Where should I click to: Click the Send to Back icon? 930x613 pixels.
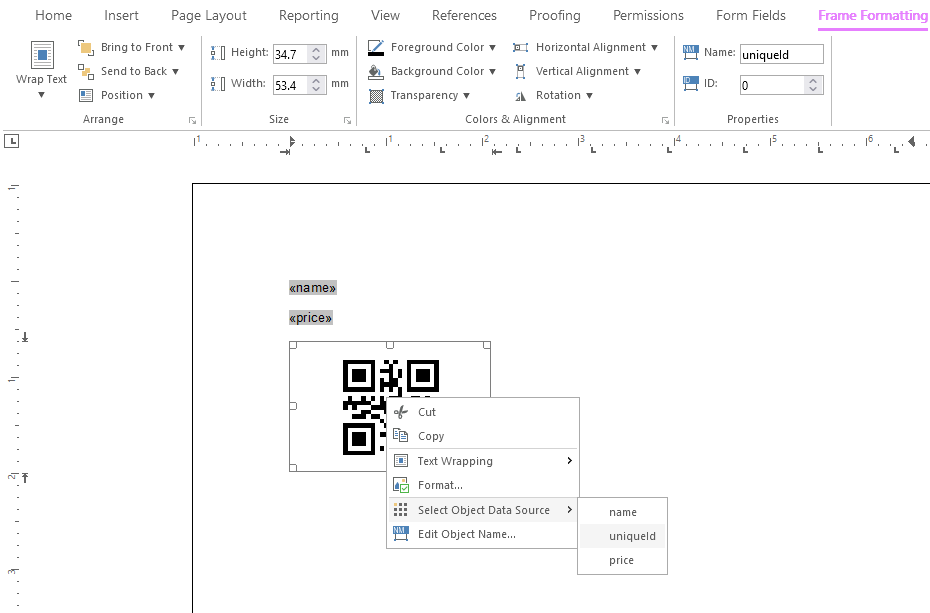pyautogui.click(x=86, y=72)
